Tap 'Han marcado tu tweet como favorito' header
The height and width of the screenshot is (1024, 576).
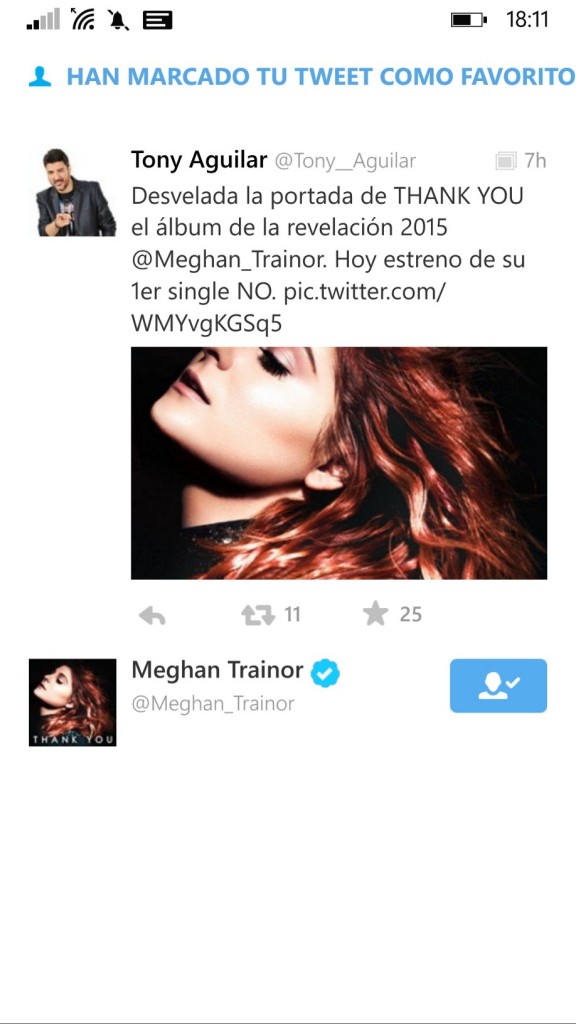[x=321, y=77]
